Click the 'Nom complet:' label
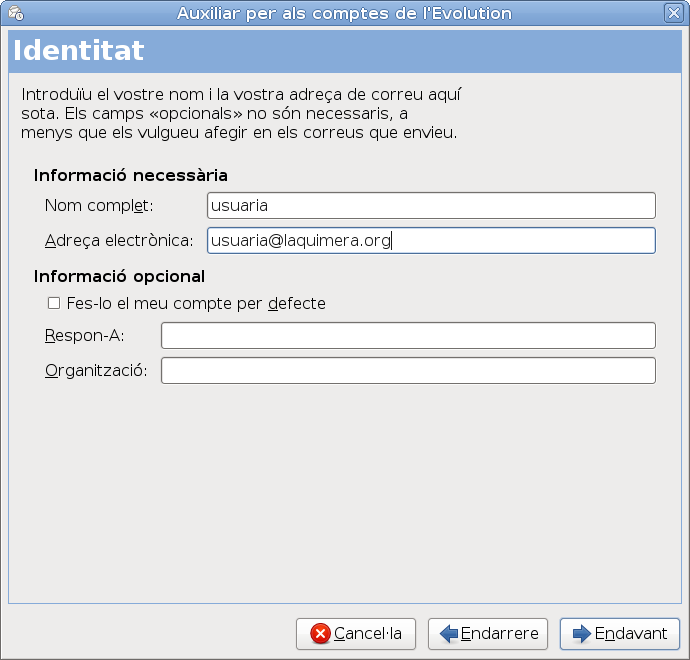 99,205
